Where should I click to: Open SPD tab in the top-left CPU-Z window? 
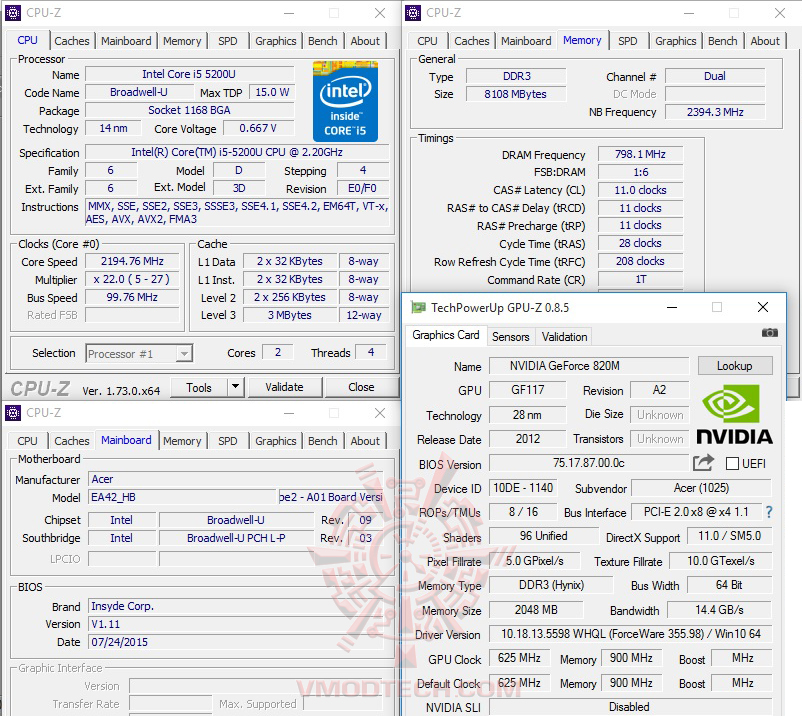pos(228,41)
